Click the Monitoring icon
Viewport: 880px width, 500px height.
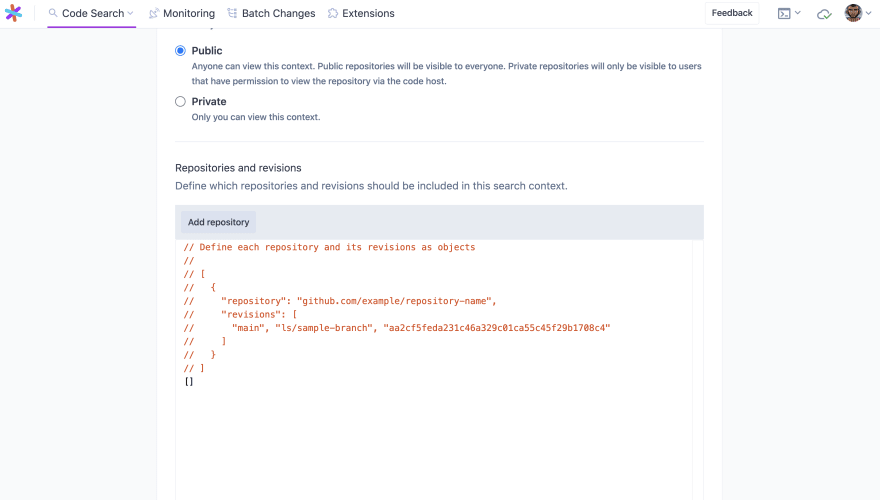pyautogui.click(x=154, y=13)
